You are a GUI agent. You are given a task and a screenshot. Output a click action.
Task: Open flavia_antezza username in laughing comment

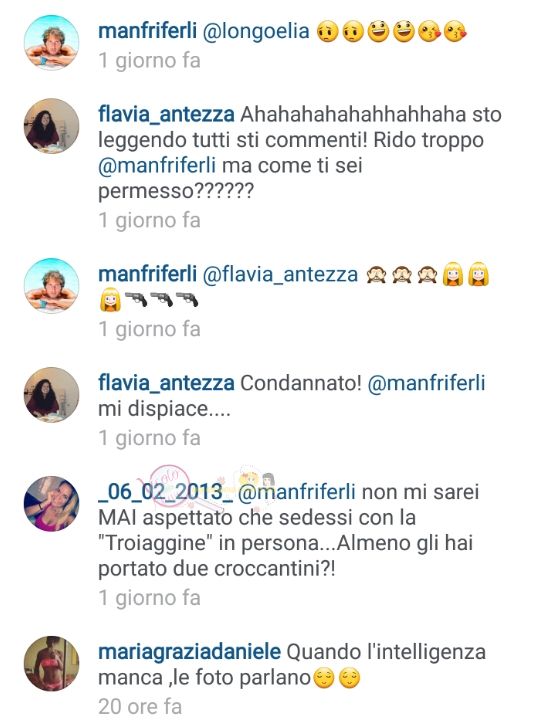pyautogui.click(x=166, y=115)
